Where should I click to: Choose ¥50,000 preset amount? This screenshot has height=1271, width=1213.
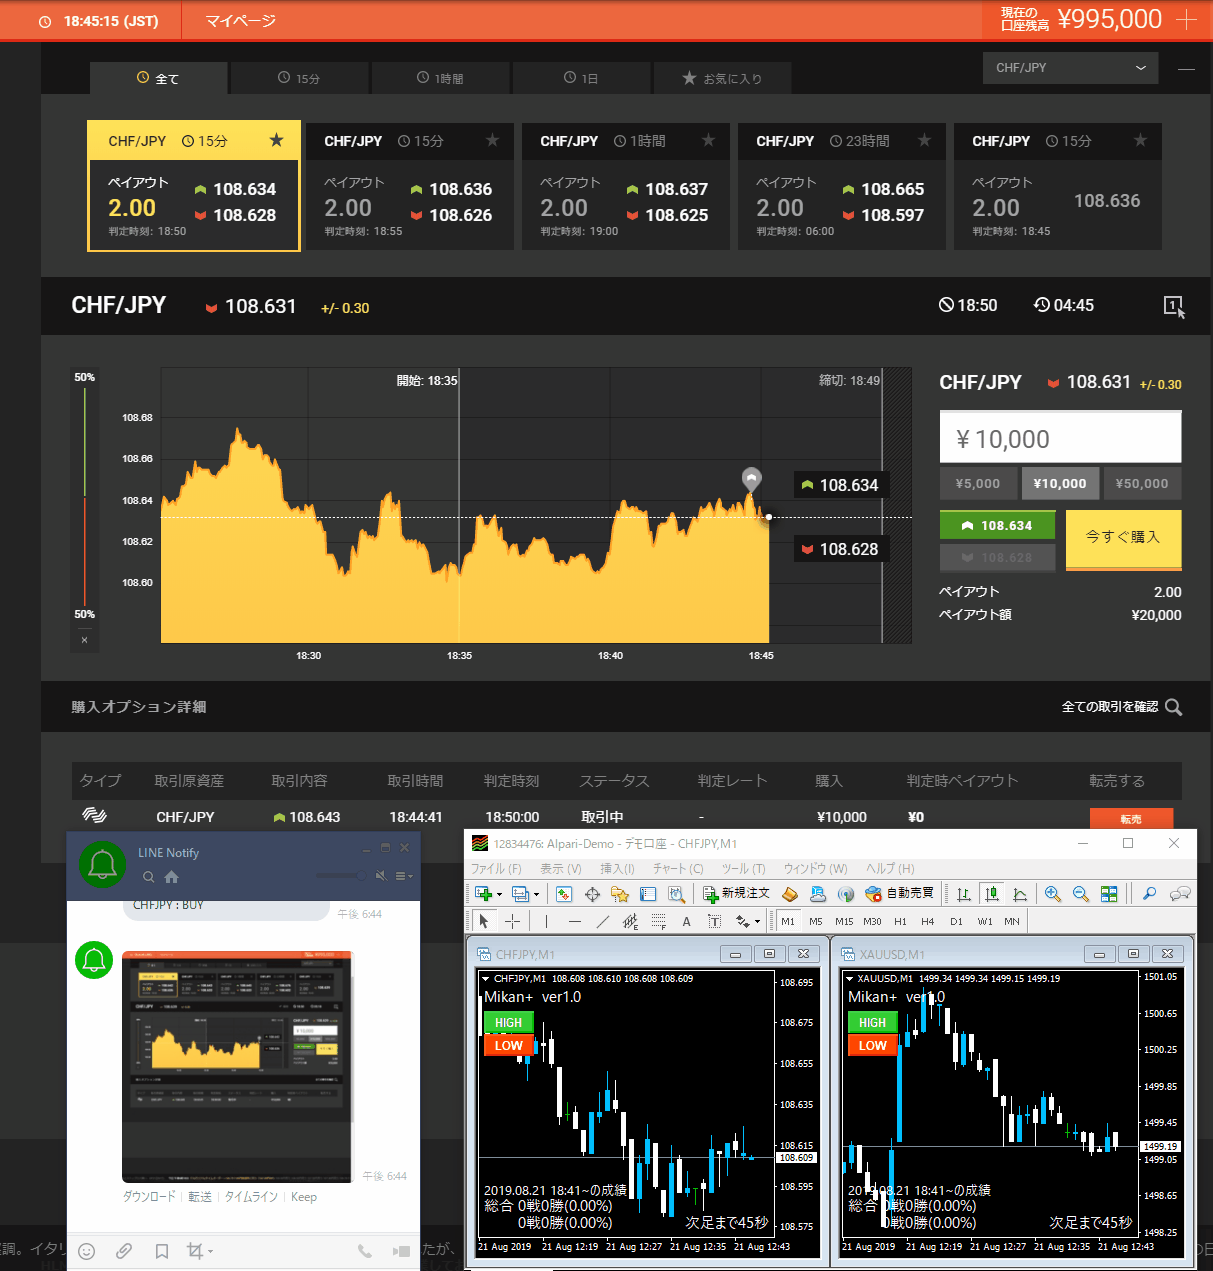click(x=1142, y=484)
